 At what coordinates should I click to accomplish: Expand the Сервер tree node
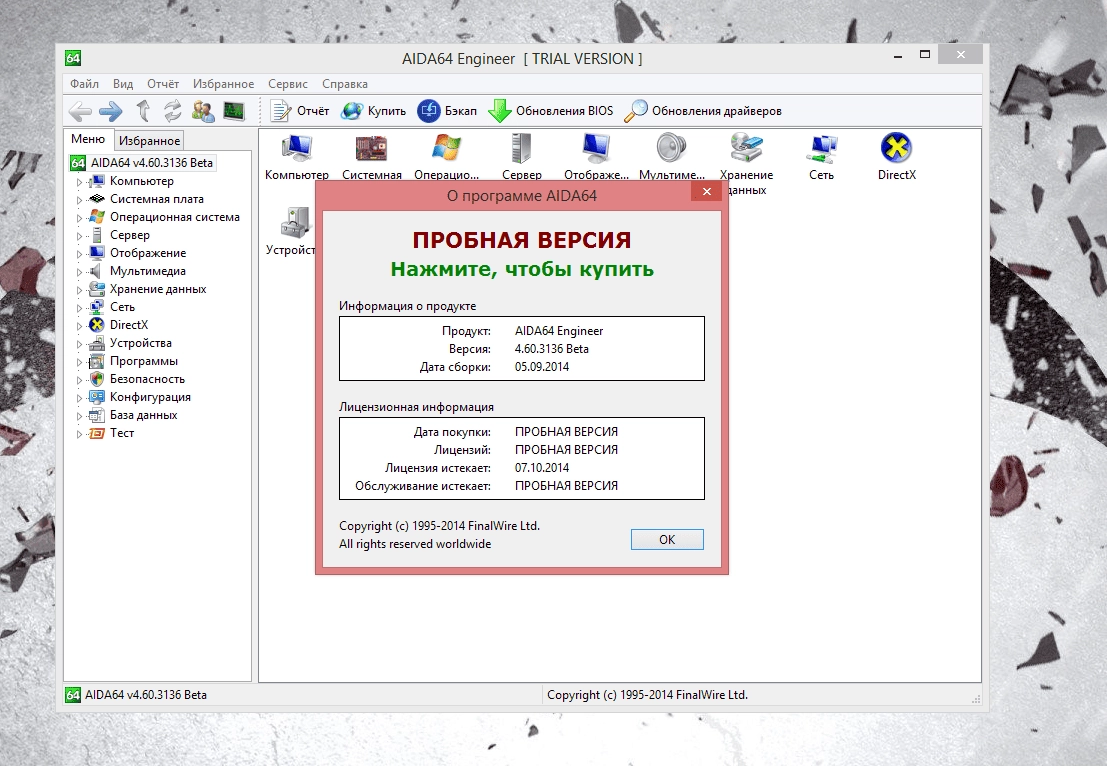pos(79,236)
